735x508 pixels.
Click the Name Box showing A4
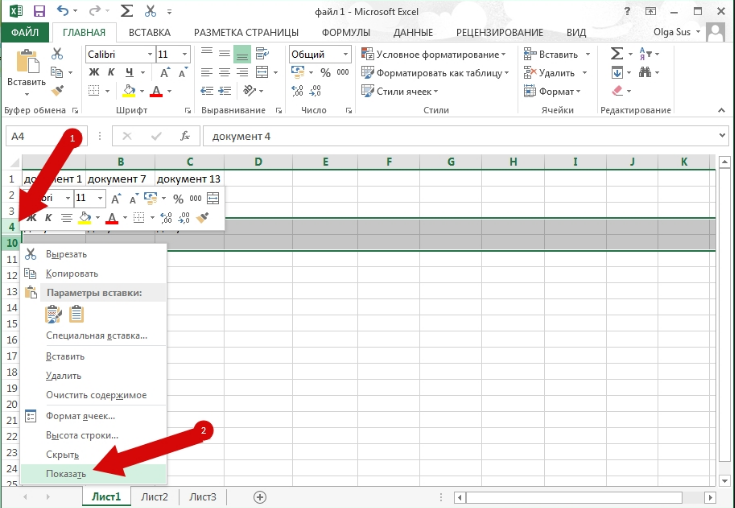click(x=46, y=136)
